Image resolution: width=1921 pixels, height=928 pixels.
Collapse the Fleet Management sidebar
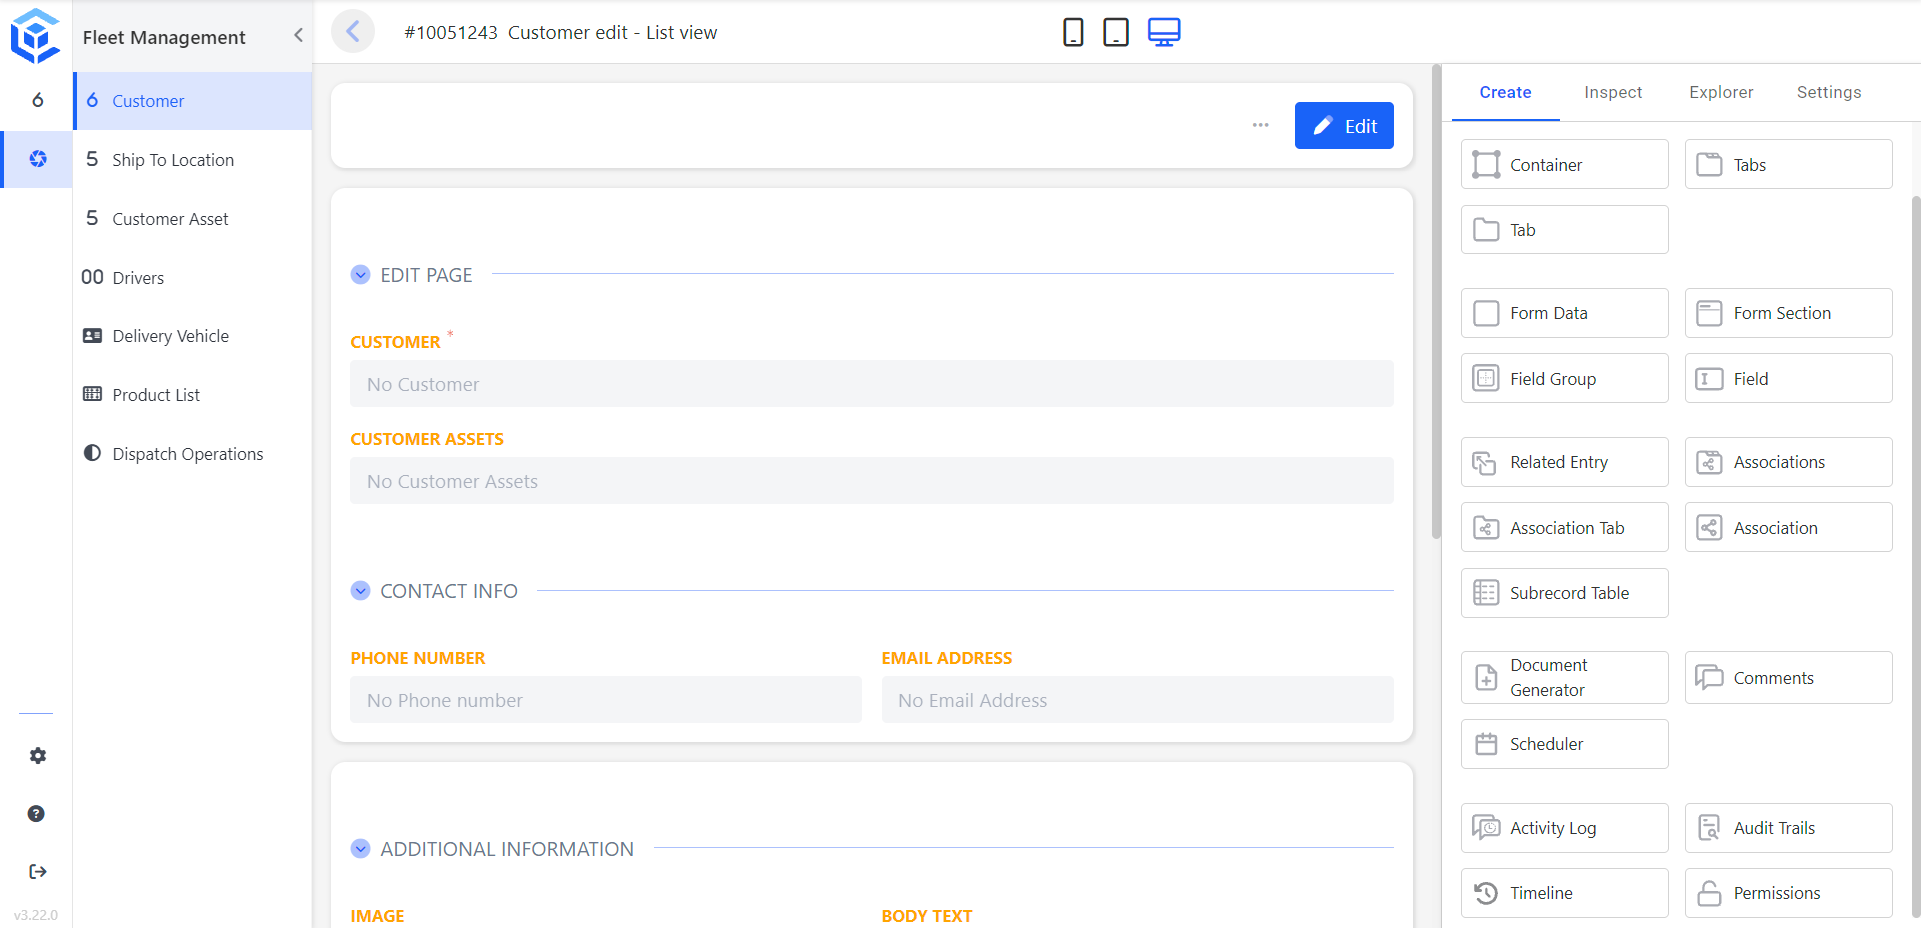point(298,35)
